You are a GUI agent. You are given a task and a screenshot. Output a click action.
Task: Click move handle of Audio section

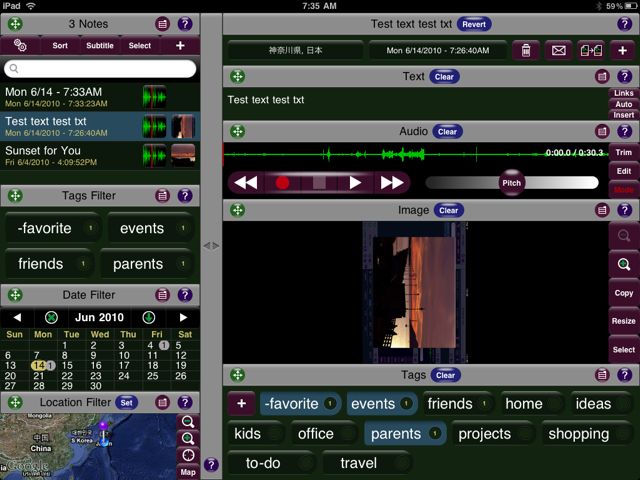(238, 131)
